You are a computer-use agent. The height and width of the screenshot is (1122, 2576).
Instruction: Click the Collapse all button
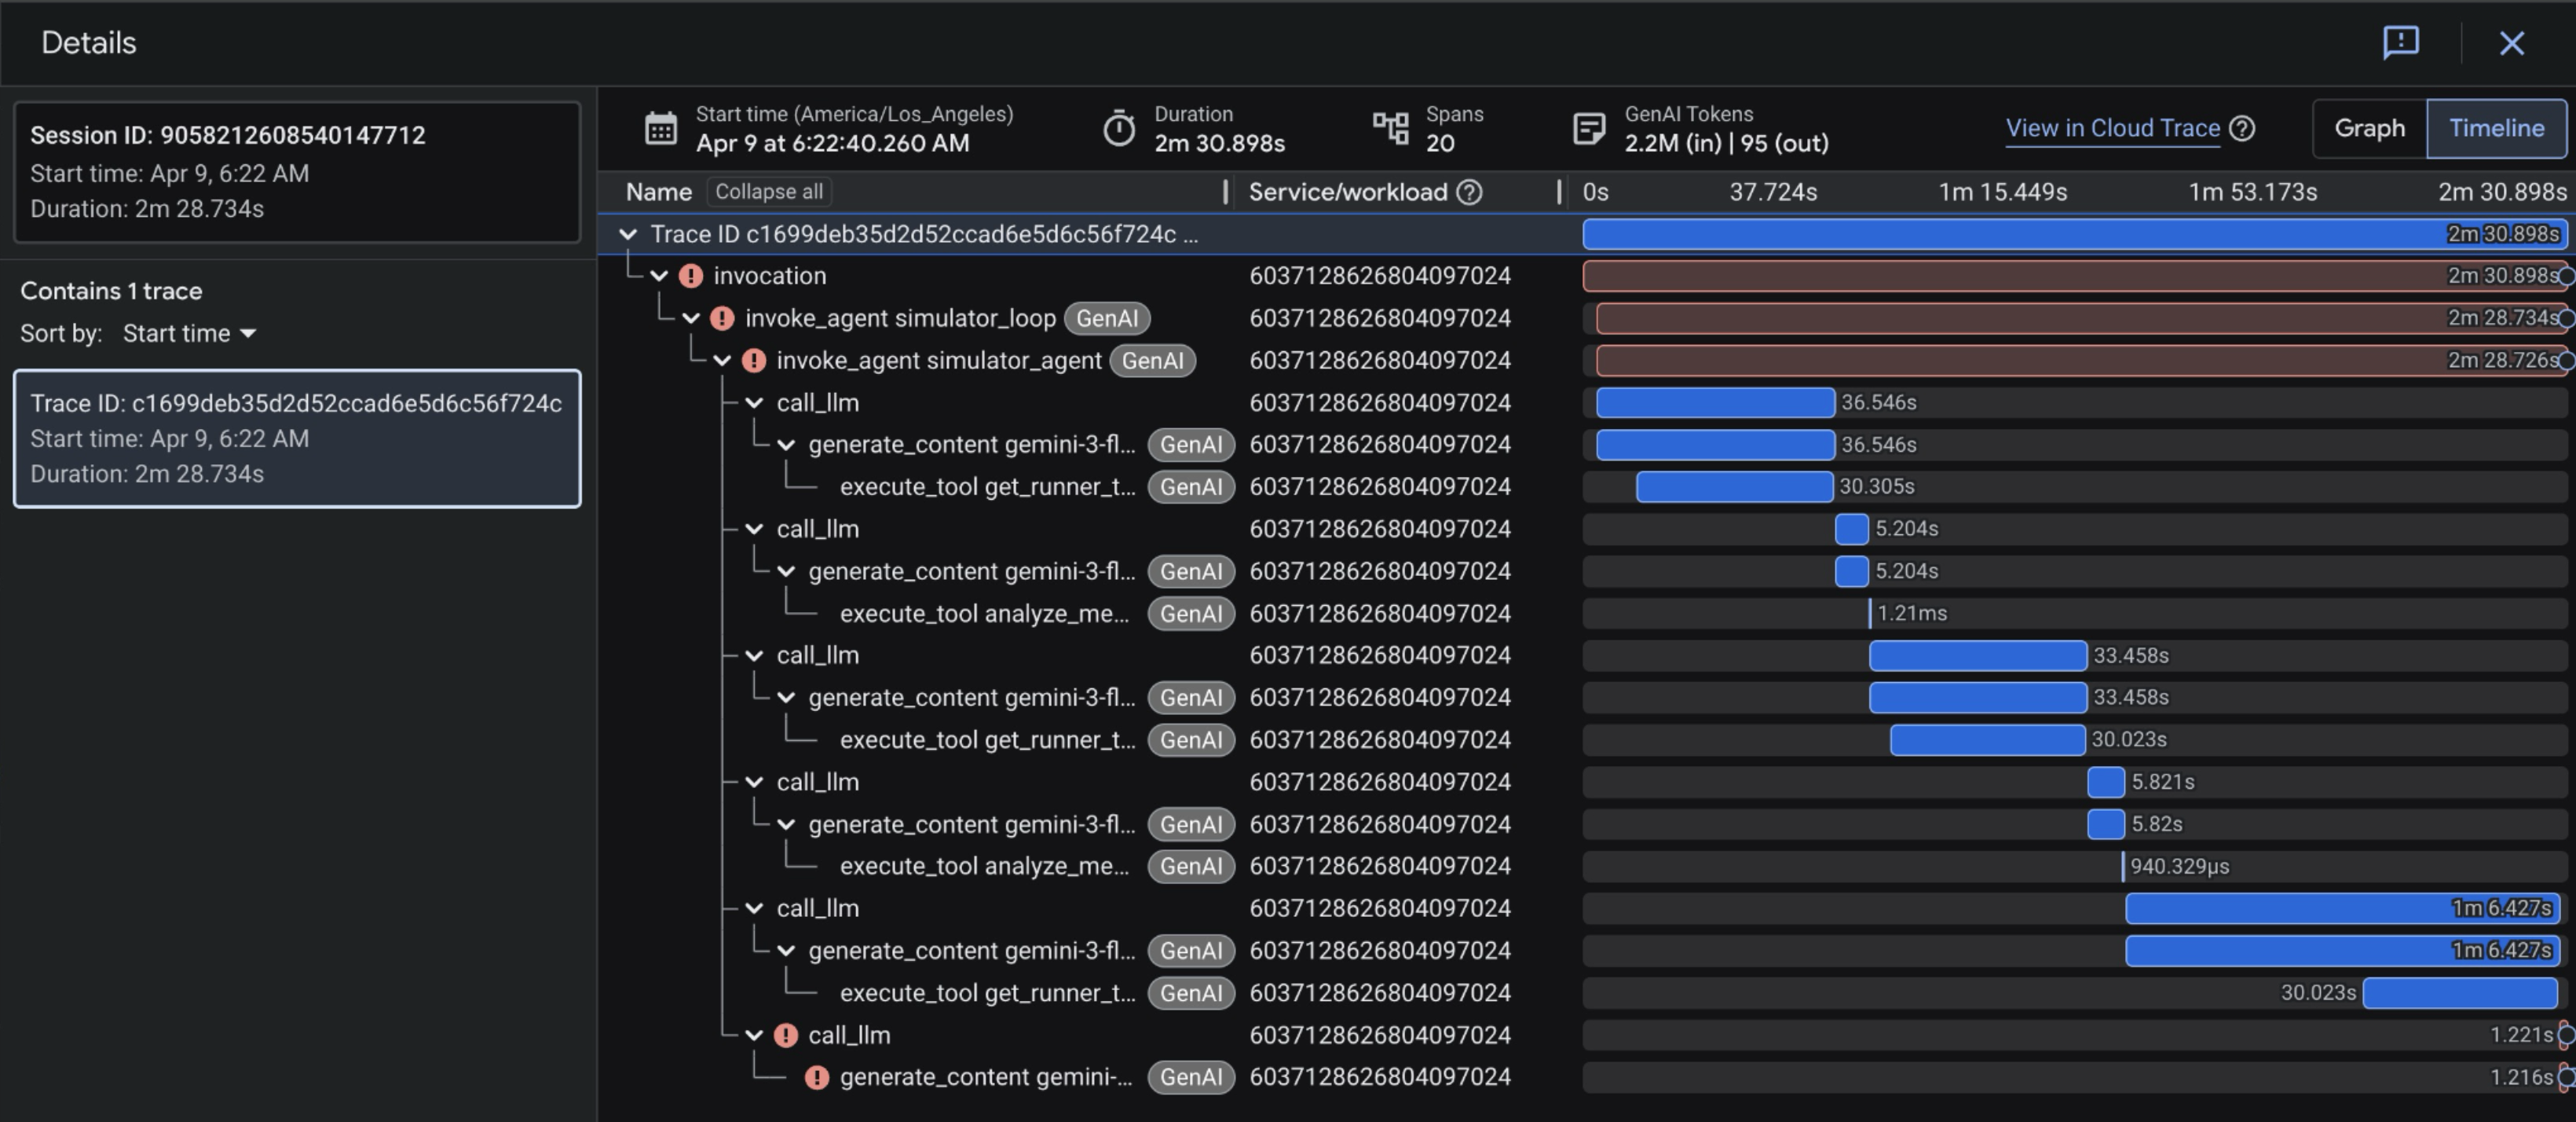(x=768, y=192)
